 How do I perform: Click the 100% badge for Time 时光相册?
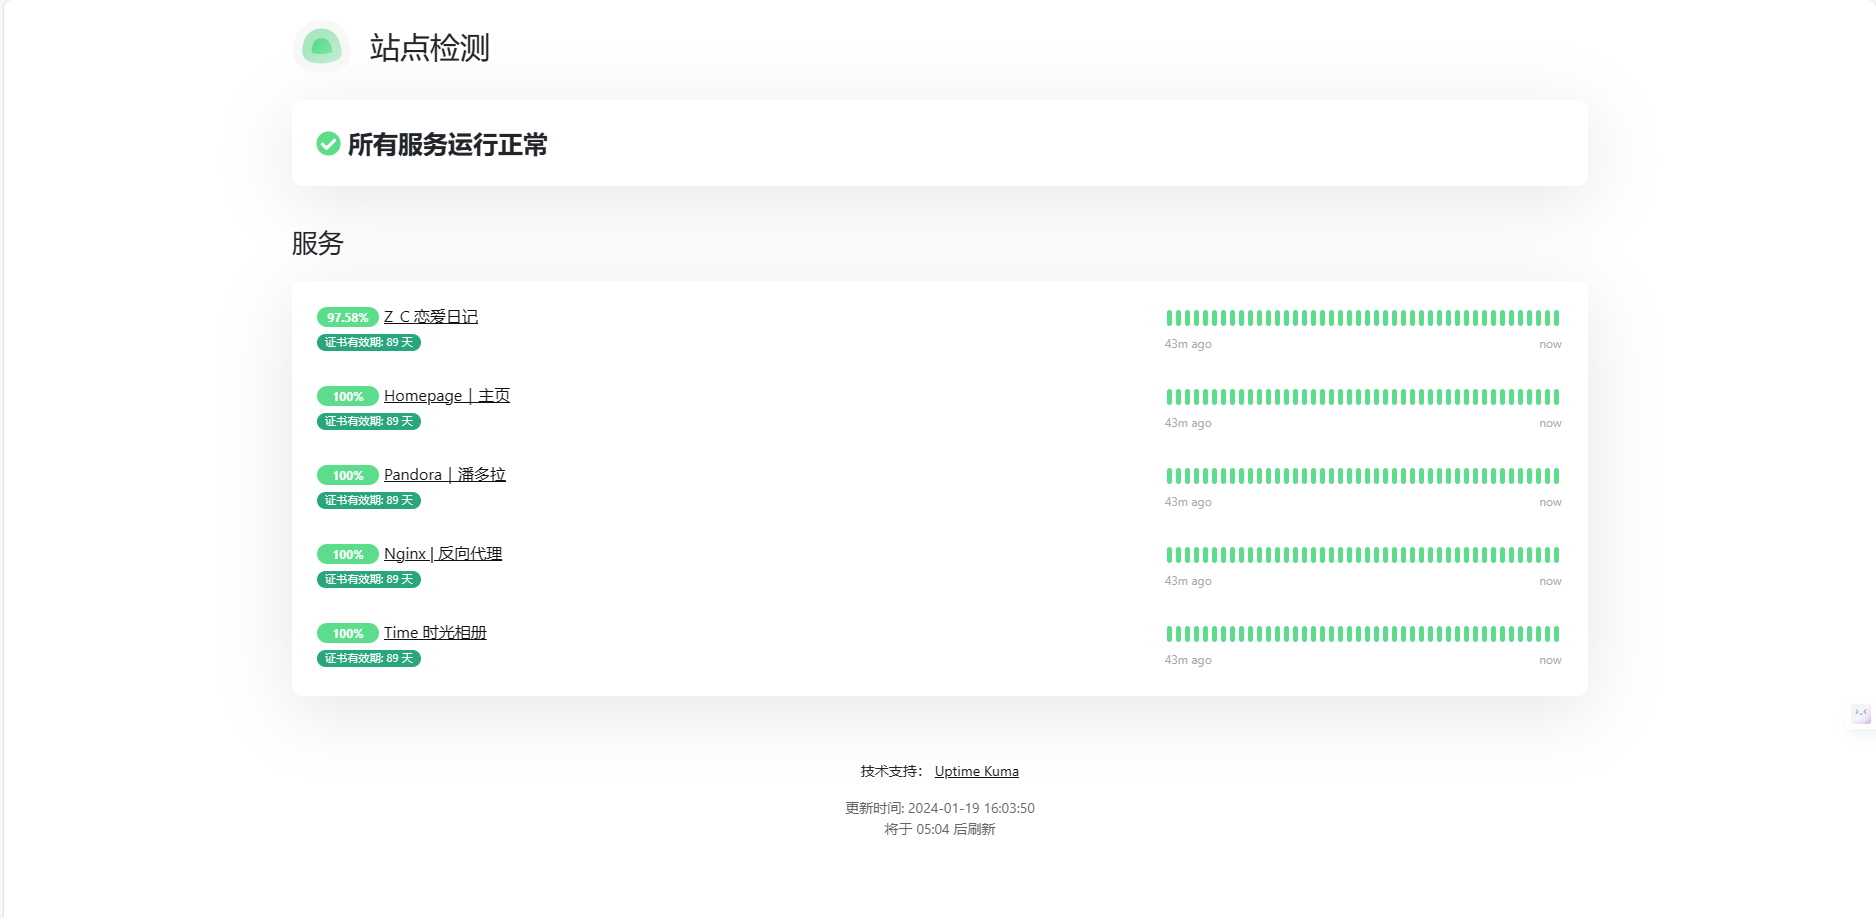[x=348, y=633]
